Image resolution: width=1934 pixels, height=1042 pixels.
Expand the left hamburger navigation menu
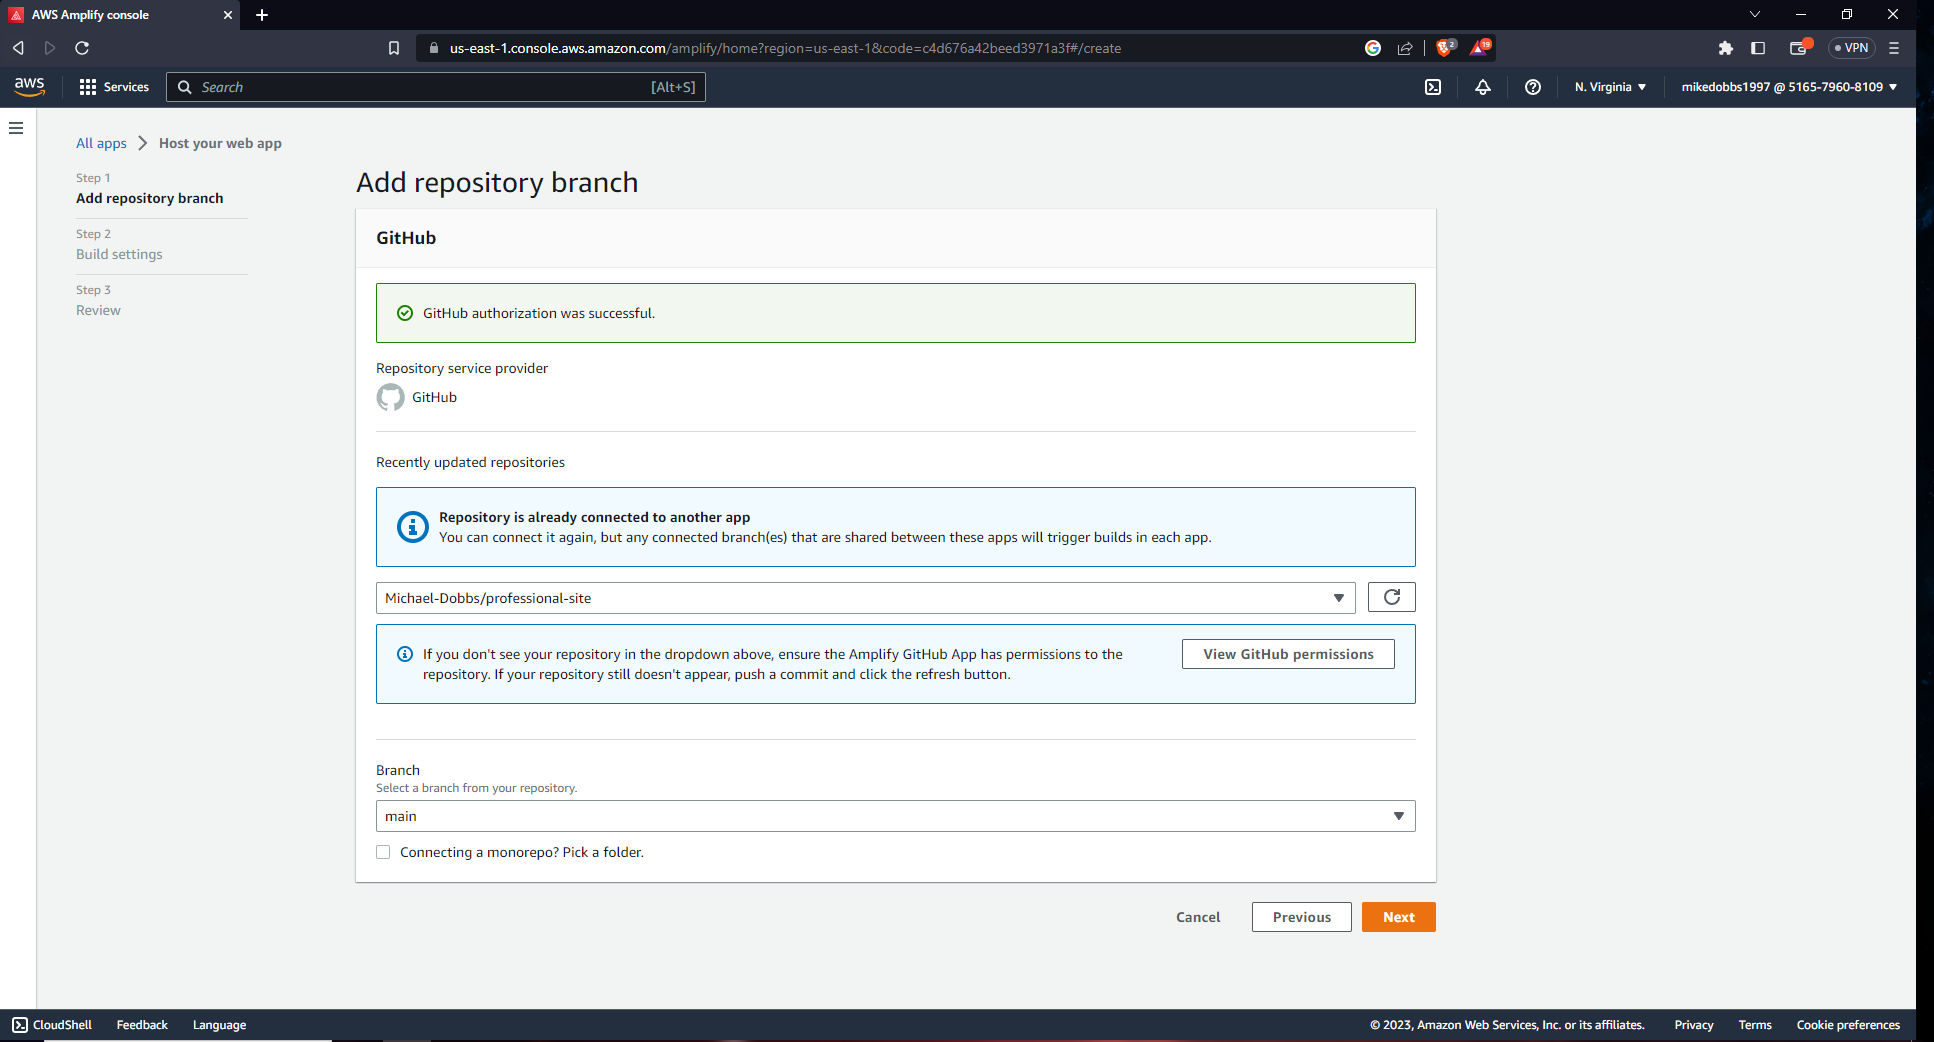[16, 128]
